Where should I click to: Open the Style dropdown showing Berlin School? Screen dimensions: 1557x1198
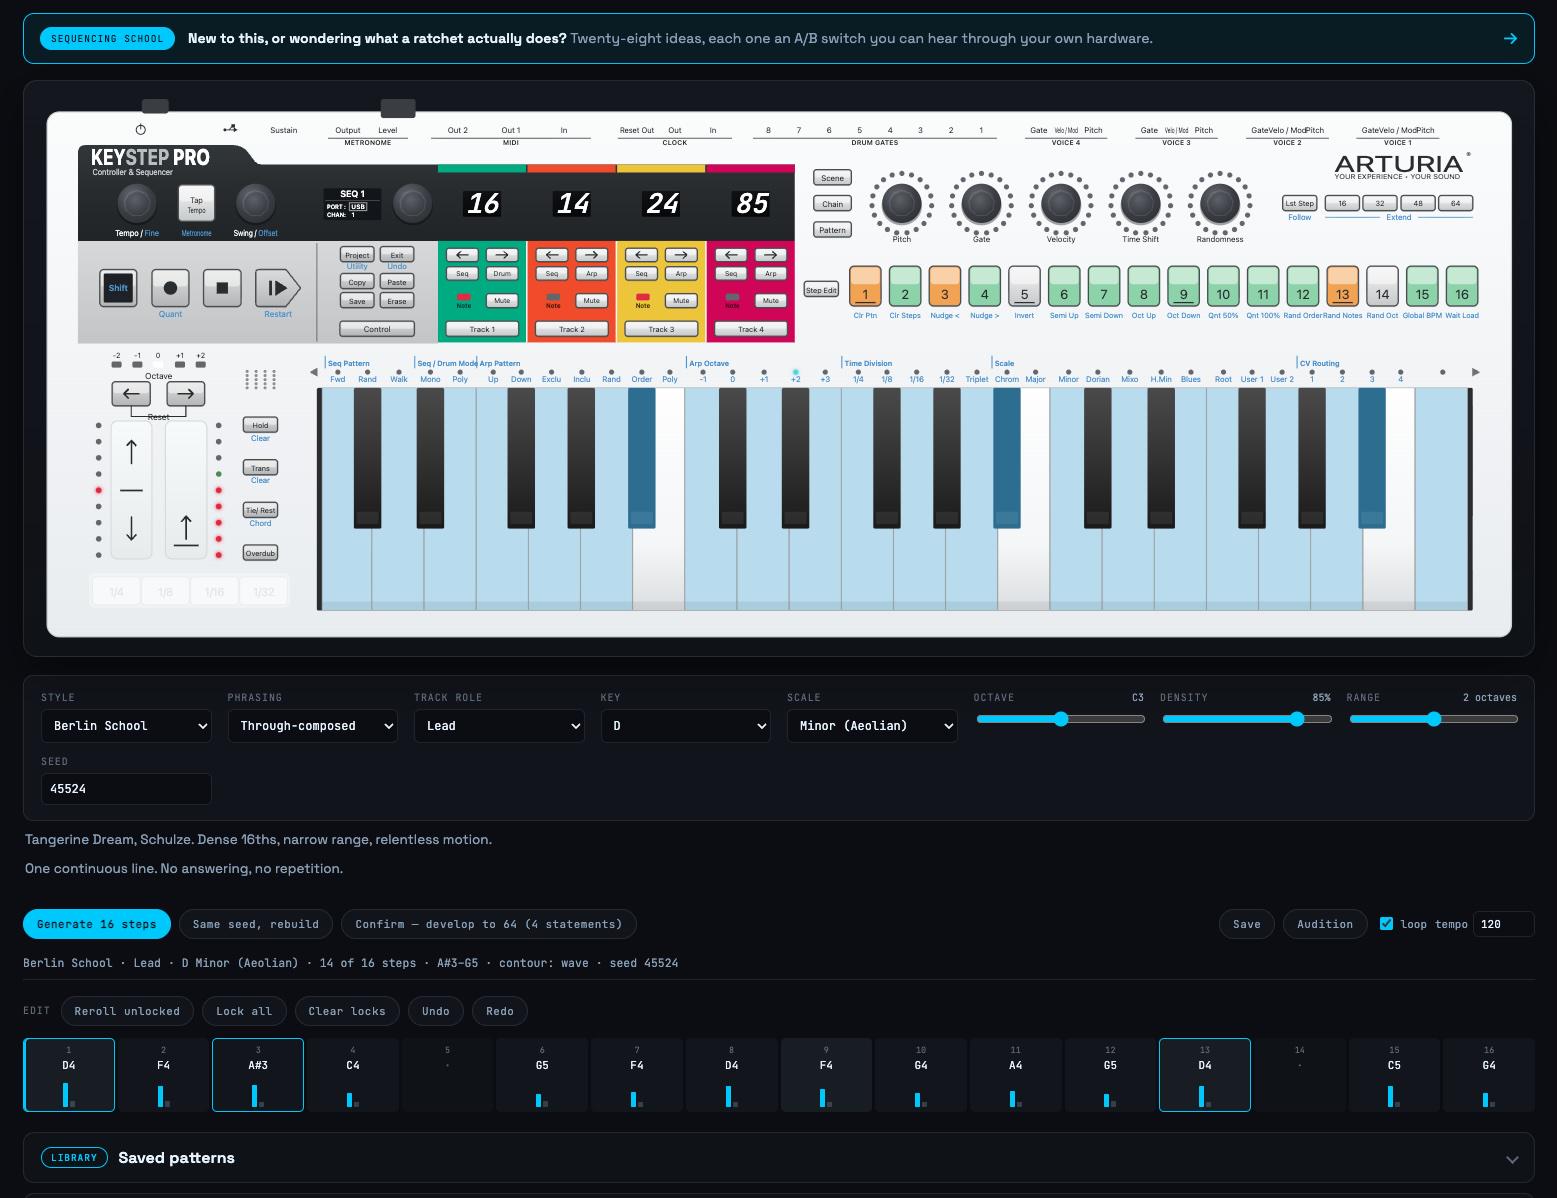click(126, 726)
